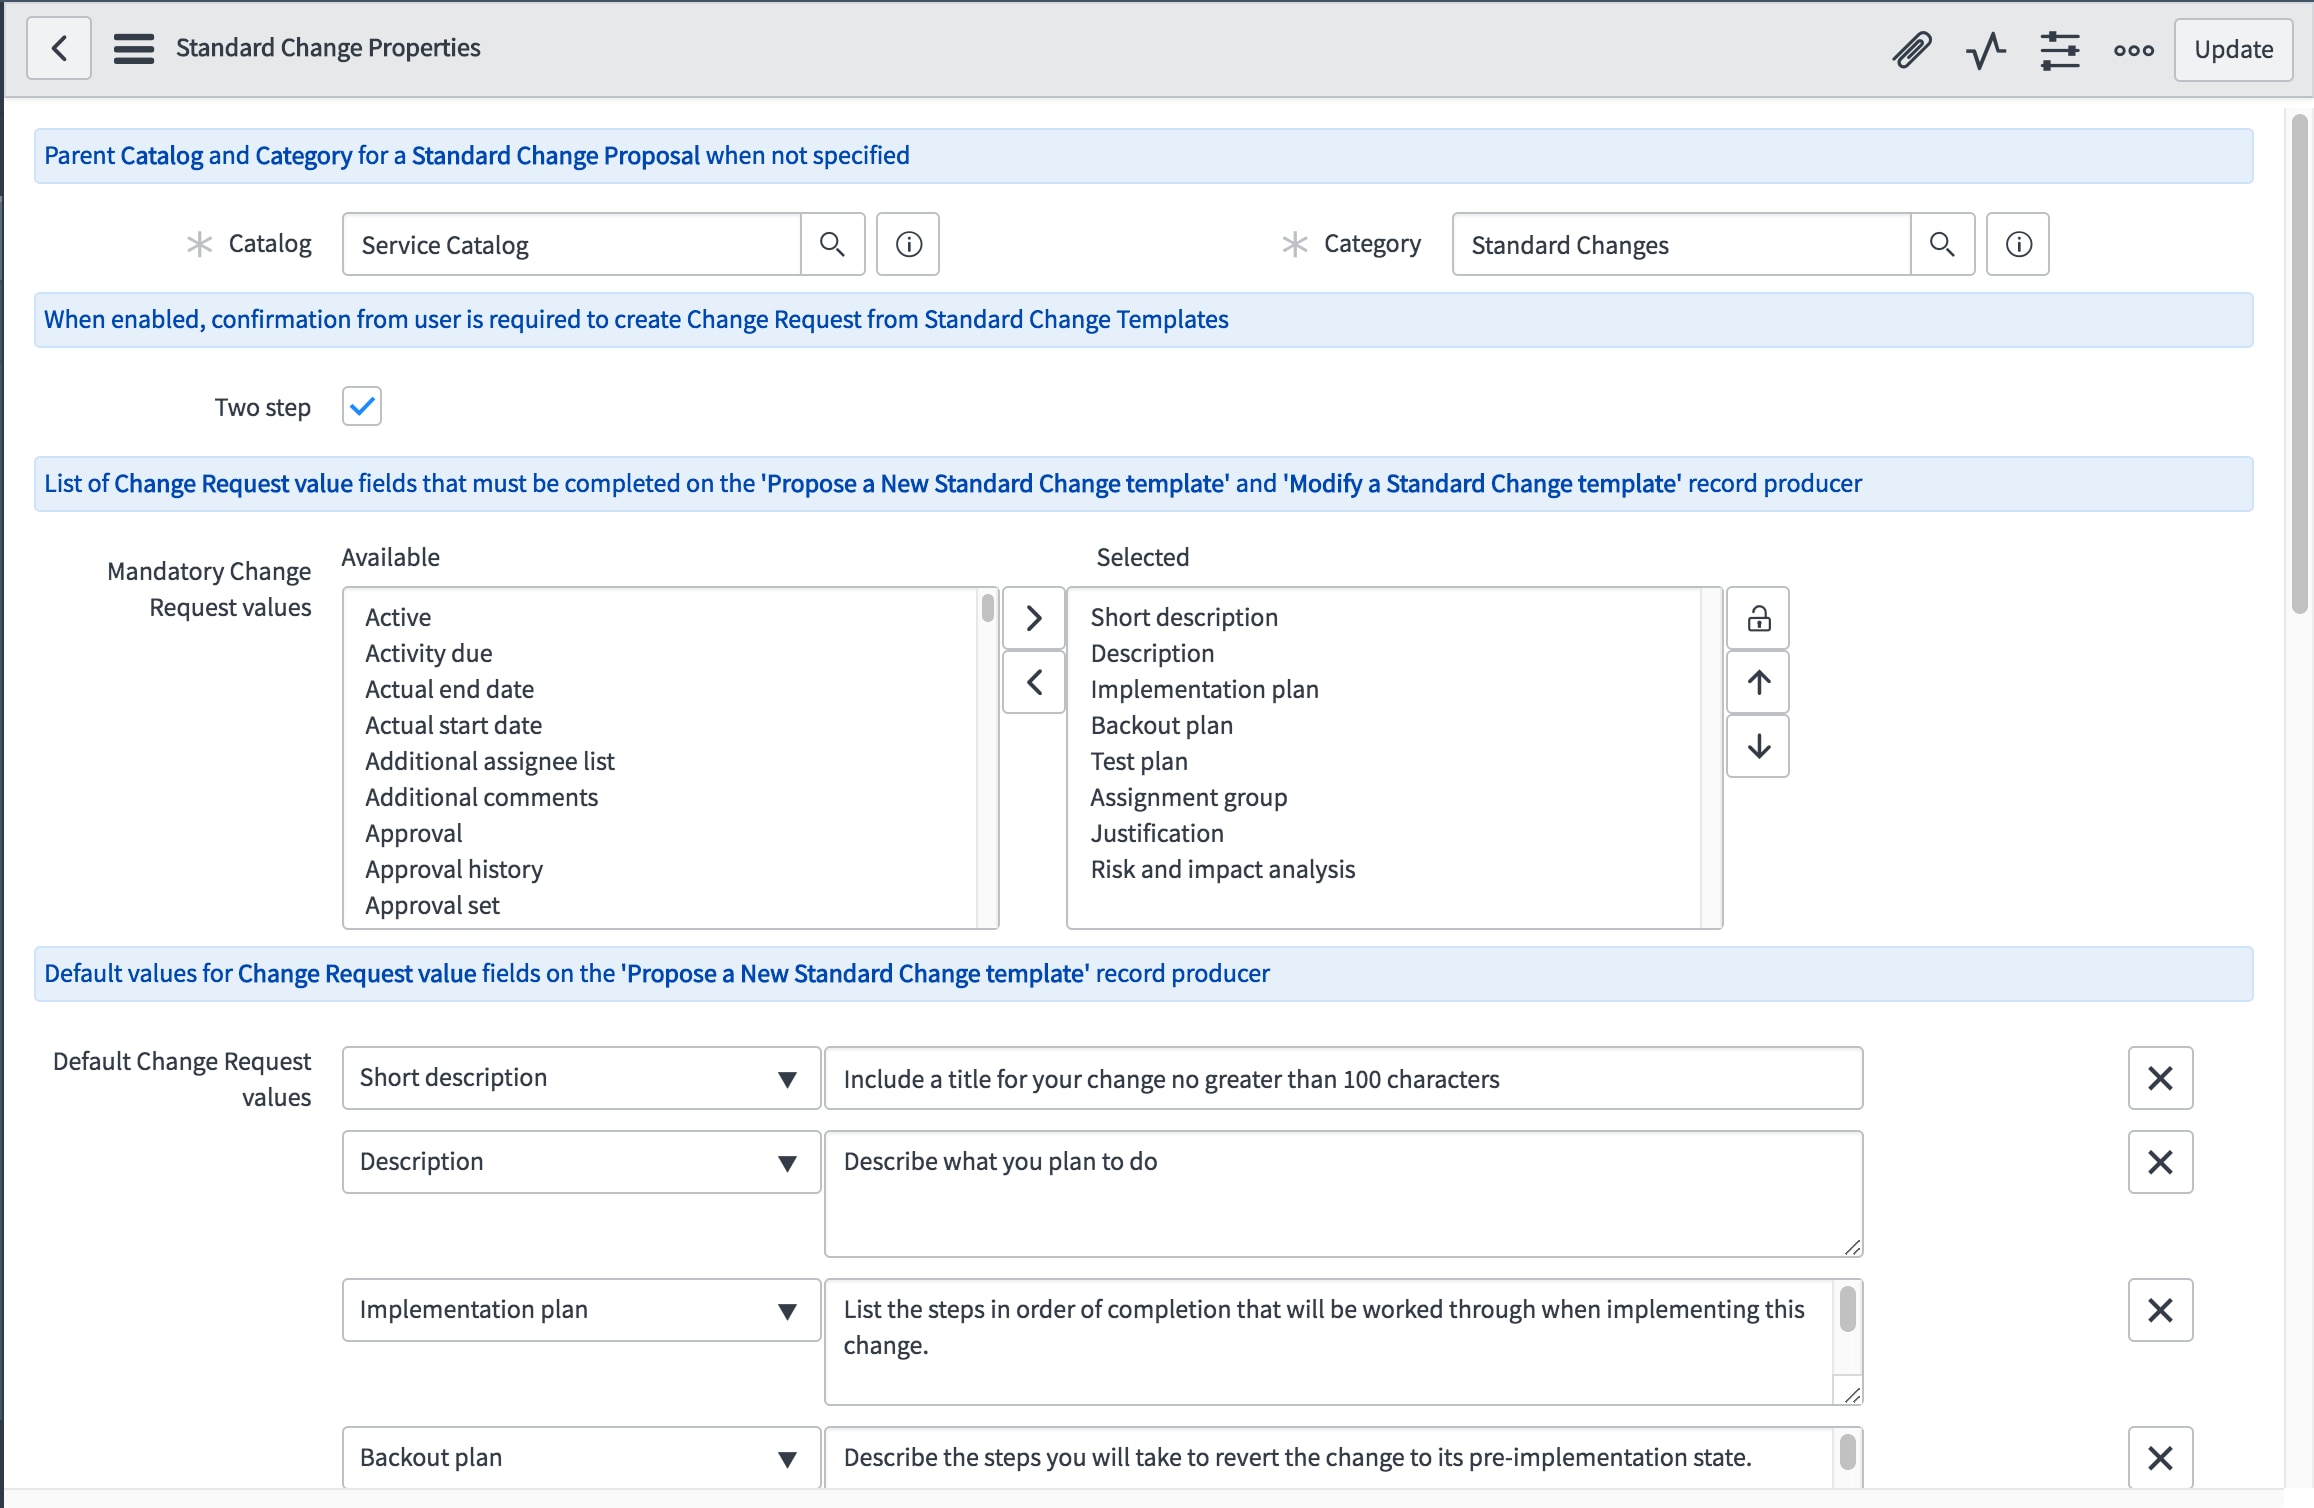Click the Update button
Screen dimensions: 2314x1508
pos(2234,49)
